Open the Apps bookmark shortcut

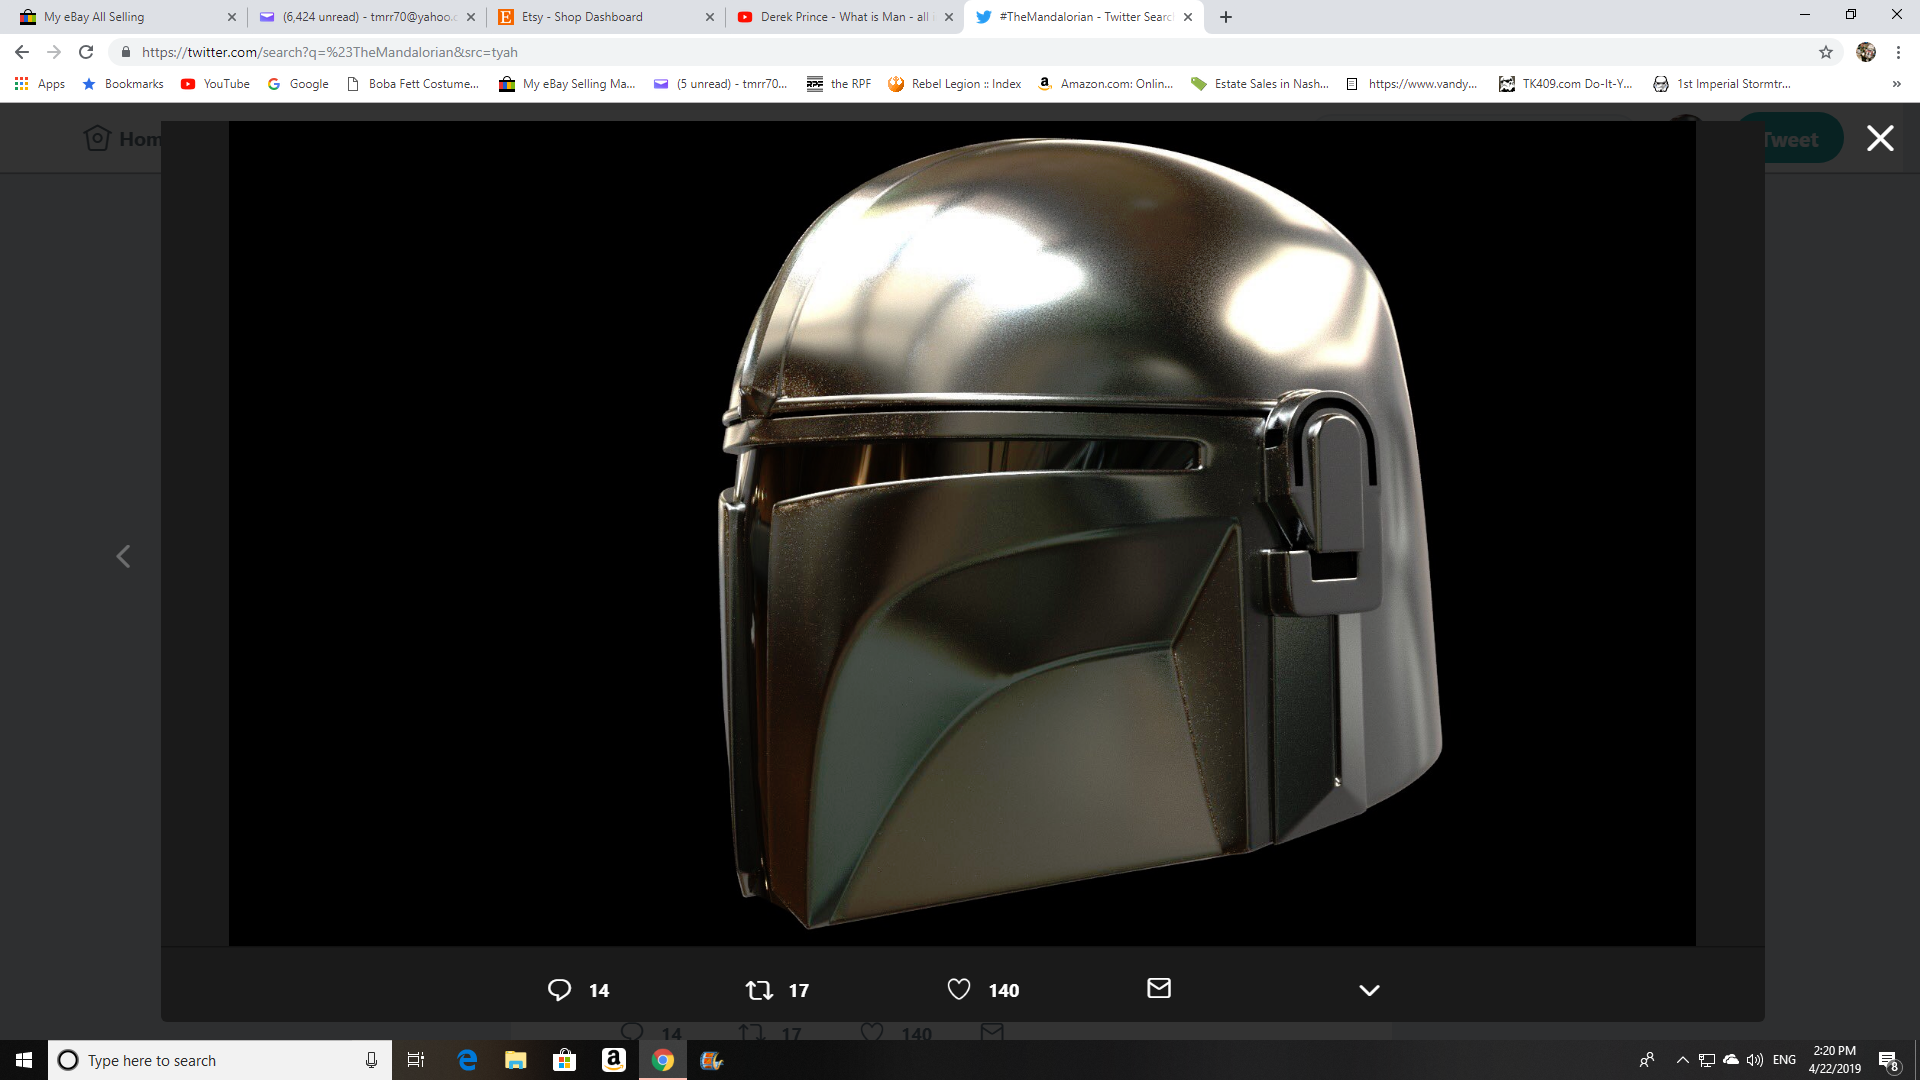tap(40, 84)
